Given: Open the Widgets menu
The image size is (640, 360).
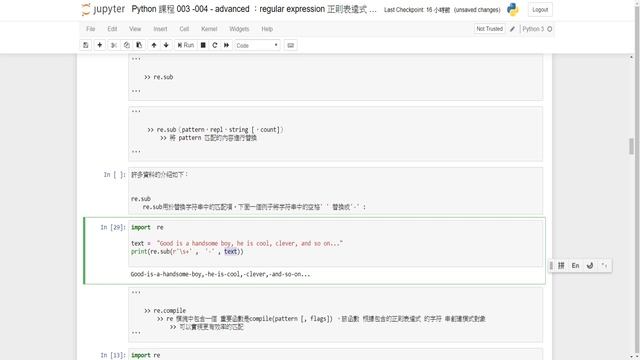Looking at the screenshot, I should tap(239, 29).
